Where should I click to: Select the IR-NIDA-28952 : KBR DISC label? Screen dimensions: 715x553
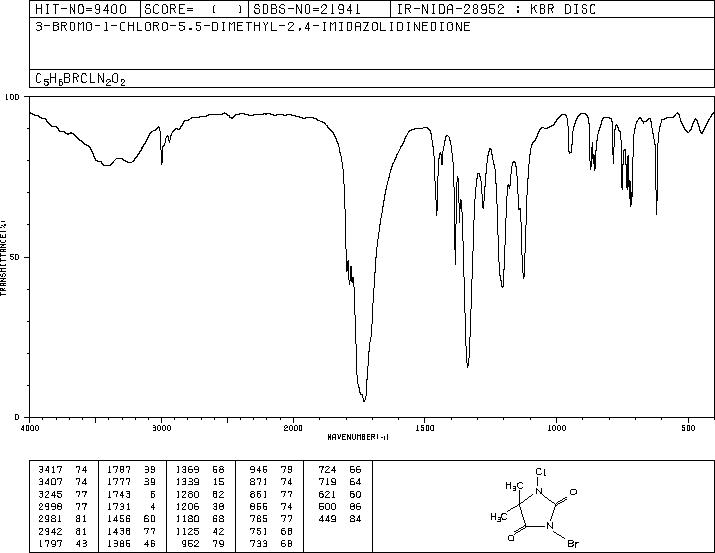coord(496,9)
